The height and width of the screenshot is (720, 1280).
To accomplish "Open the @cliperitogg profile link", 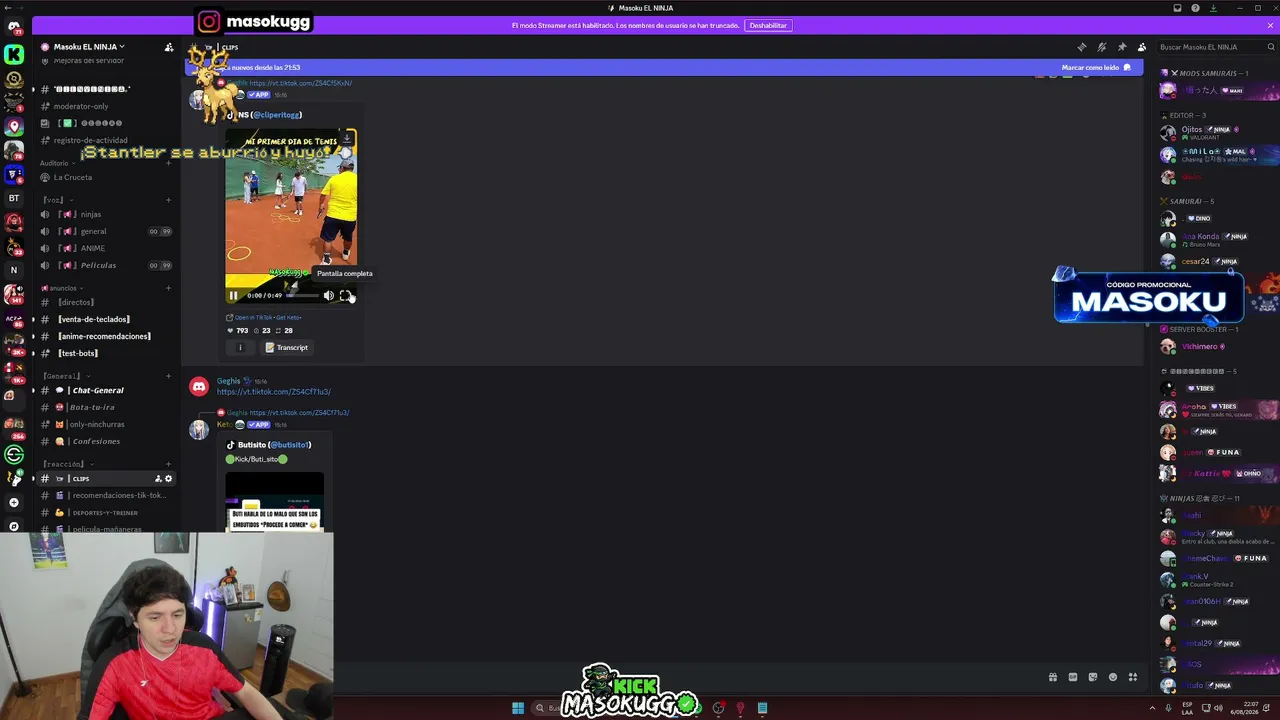I will pos(277,115).
